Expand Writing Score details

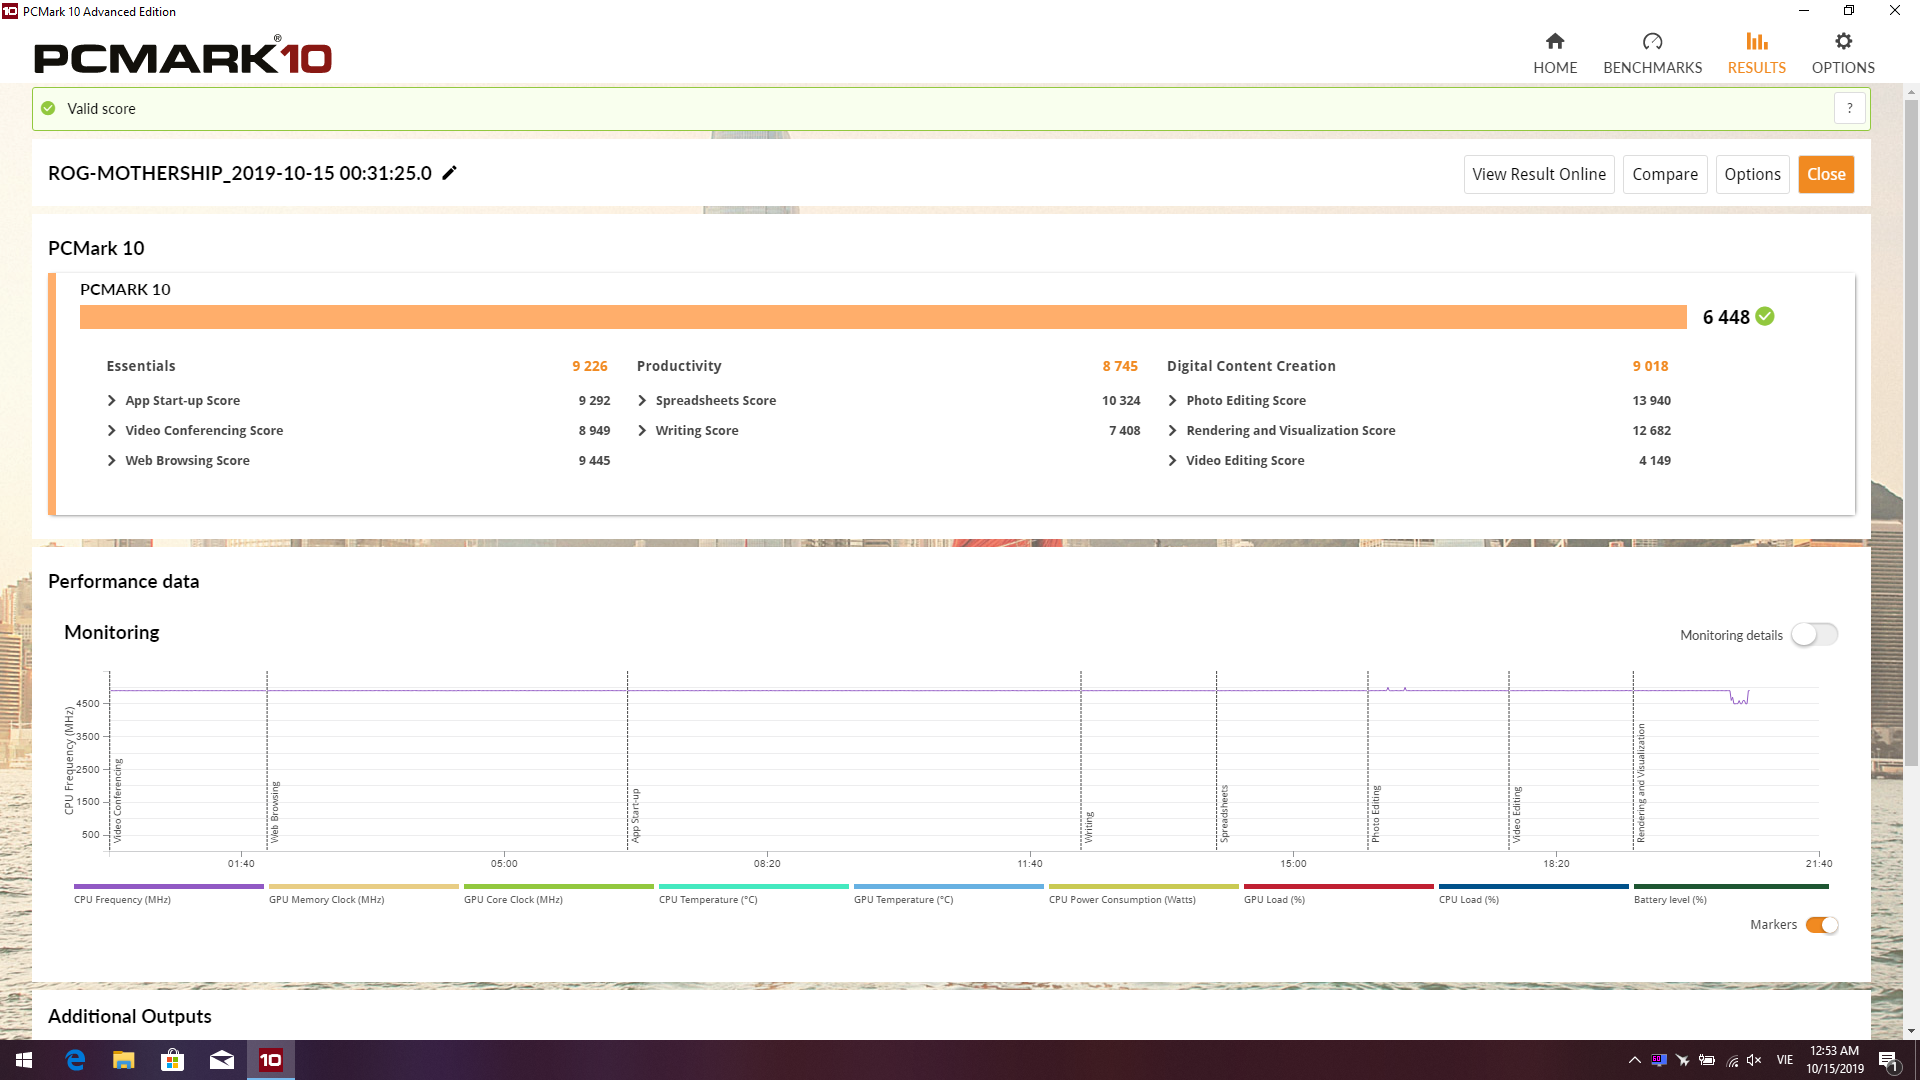coord(642,430)
